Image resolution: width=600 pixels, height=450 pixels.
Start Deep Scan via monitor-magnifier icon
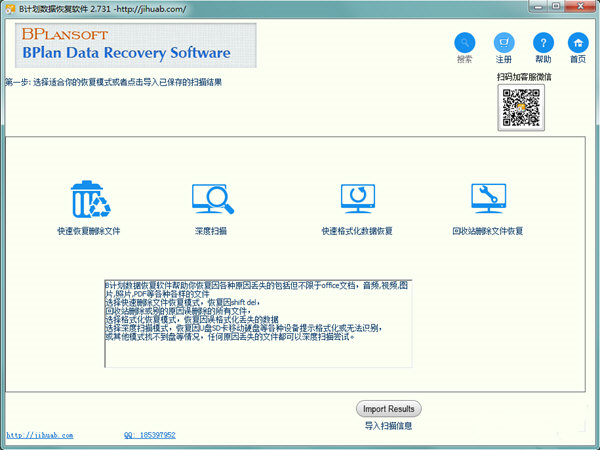point(212,199)
